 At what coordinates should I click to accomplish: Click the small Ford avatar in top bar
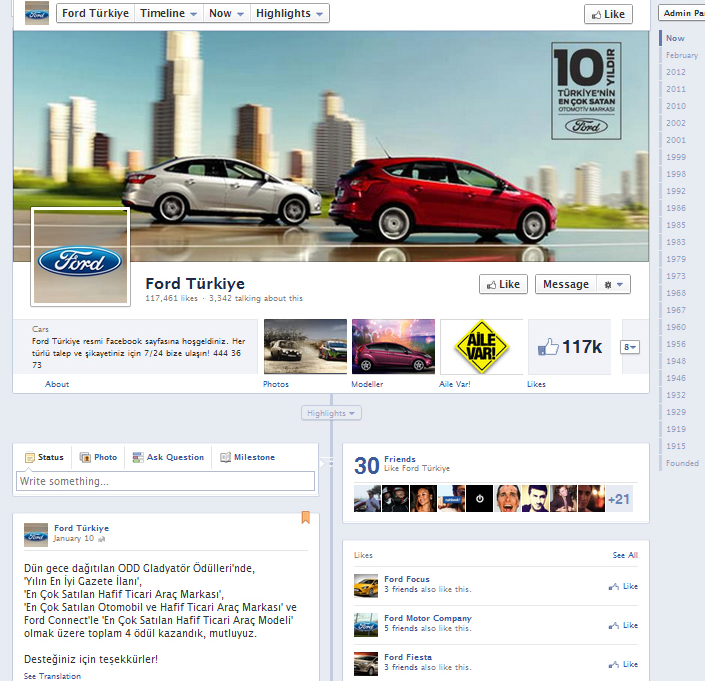(x=37, y=13)
